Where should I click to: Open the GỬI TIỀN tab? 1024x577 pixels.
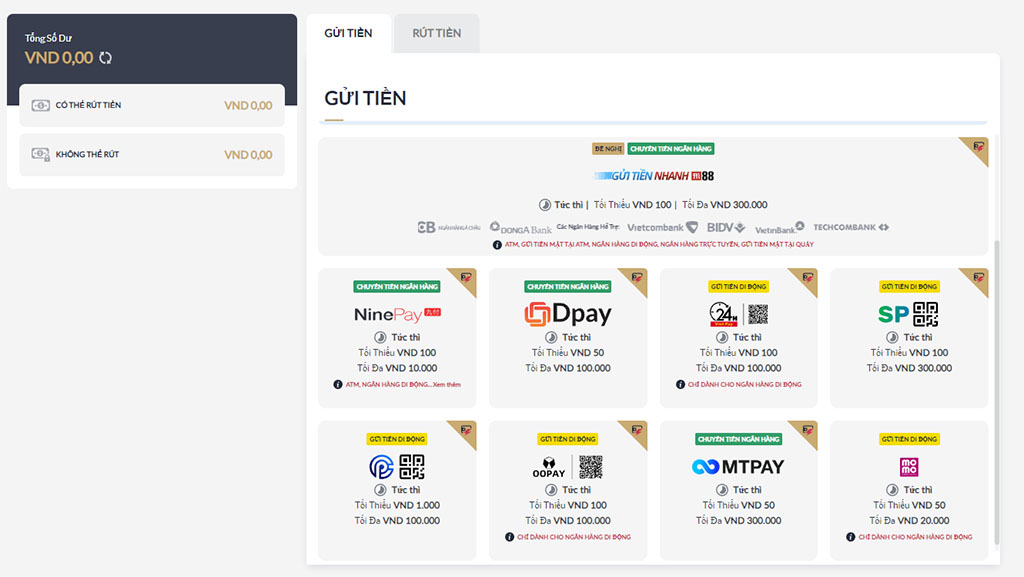pyautogui.click(x=348, y=33)
